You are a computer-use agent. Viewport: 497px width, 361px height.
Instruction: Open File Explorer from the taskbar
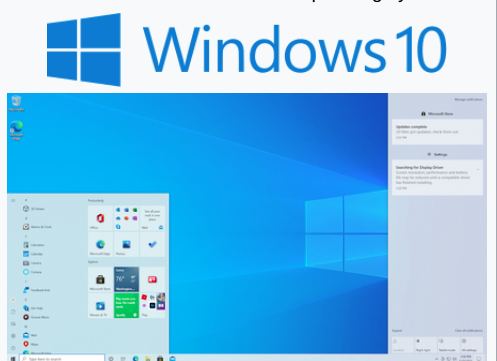click(x=148, y=359)
